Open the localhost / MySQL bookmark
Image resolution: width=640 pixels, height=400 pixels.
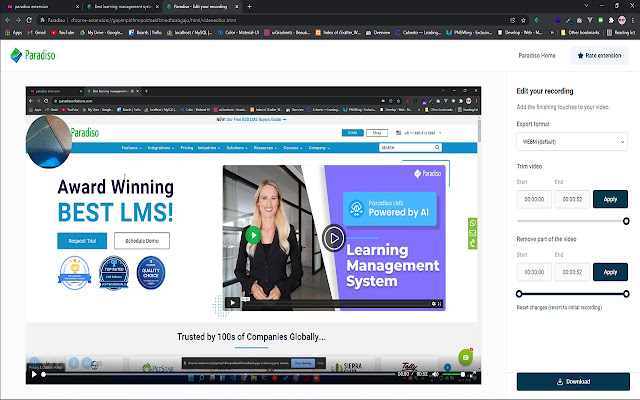pyautogui.click(x=189, y=32)
